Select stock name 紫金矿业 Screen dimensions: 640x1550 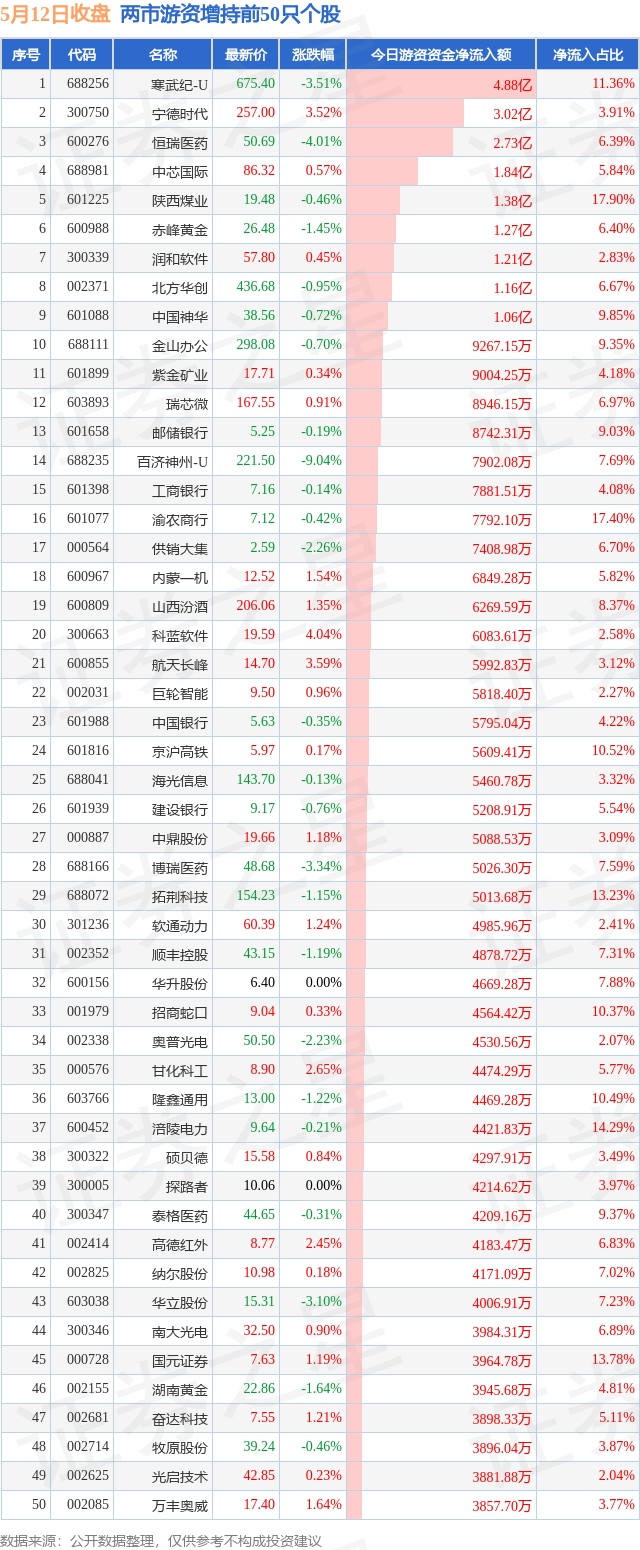(x=179, y=374)
